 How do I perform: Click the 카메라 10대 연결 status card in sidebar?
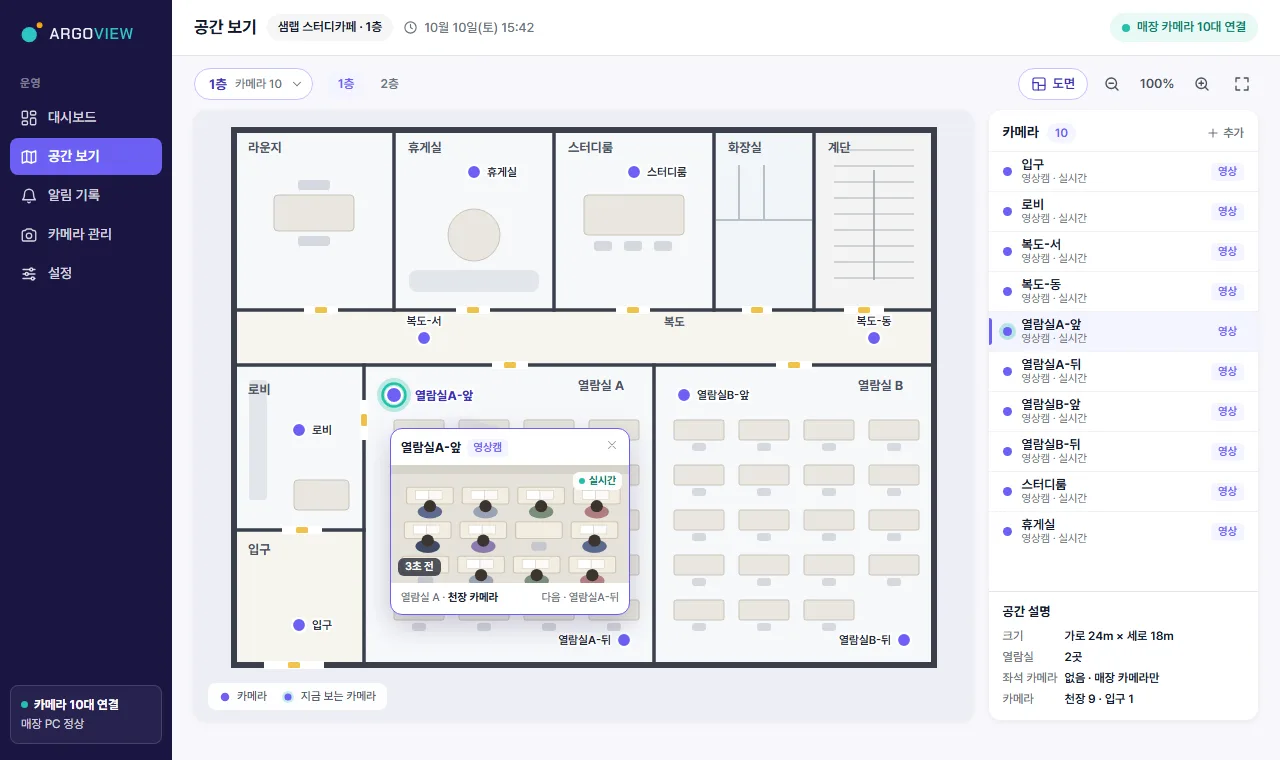pos(86,714)
